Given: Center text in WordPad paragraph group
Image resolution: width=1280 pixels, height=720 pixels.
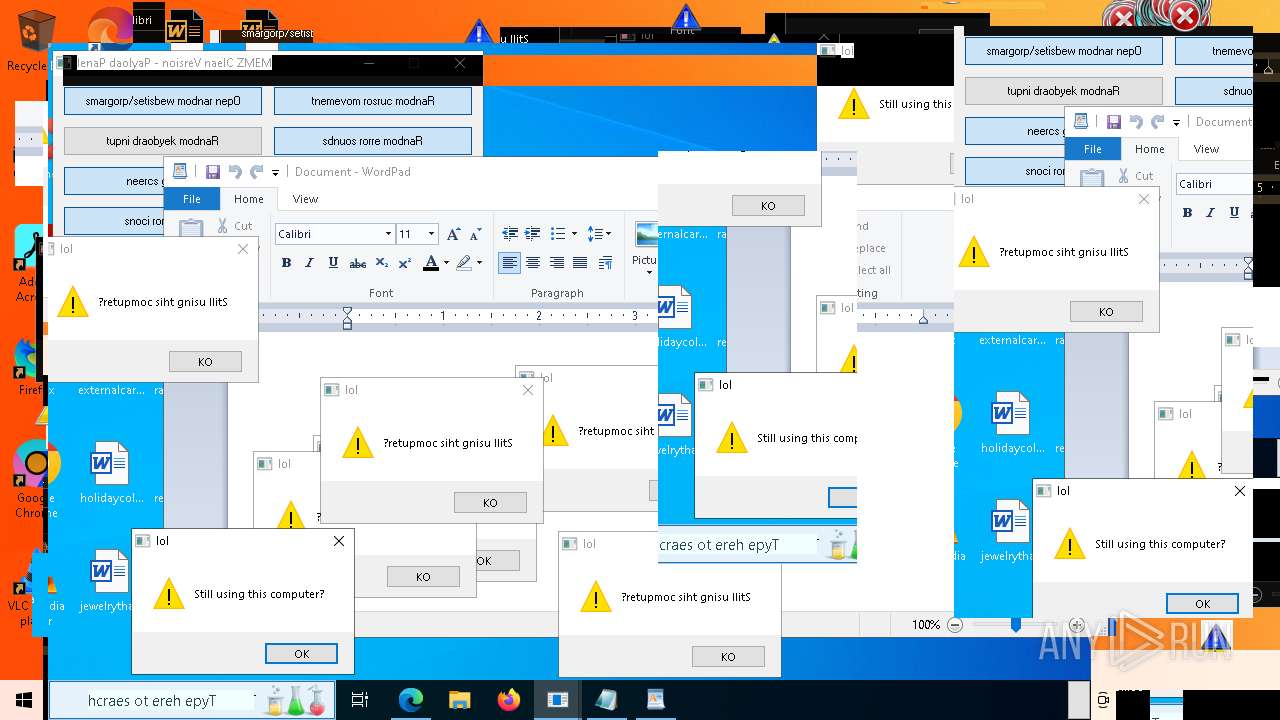Looking at the screenshot, I should point(533,263).
